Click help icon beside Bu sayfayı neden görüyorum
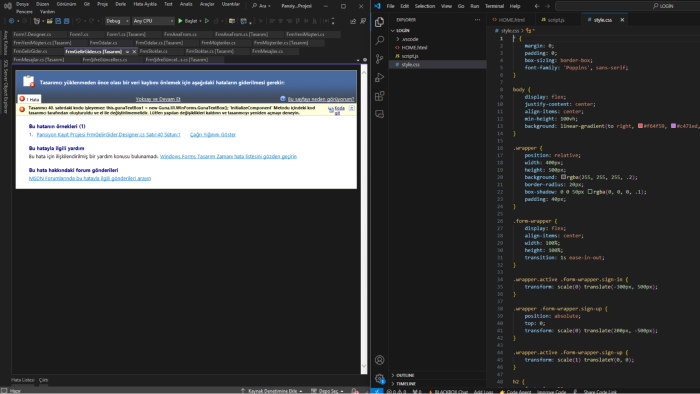 click(x=283, y=99)
